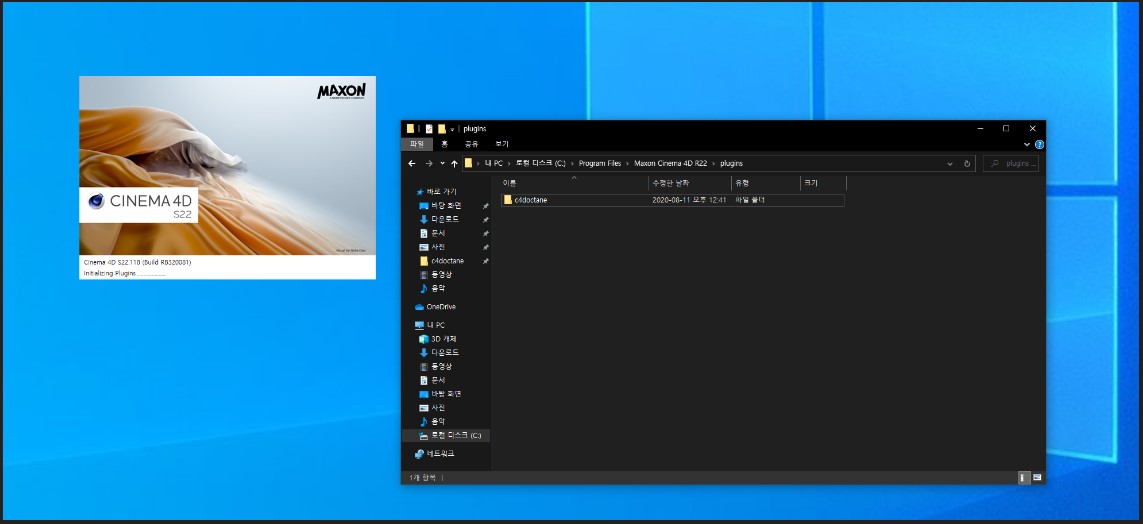This screenshot has height=524, width=1143.
Task: Go forward with the right arrow
Action: (x=429, y=164)
